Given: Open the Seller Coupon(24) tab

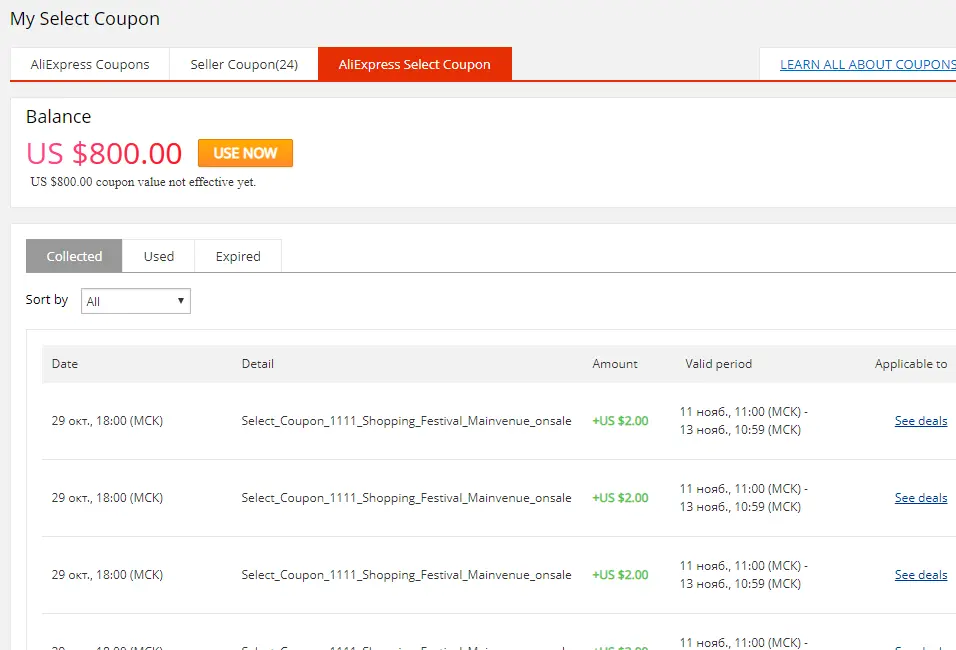Looking at the screenshot, I should point(244,64).
